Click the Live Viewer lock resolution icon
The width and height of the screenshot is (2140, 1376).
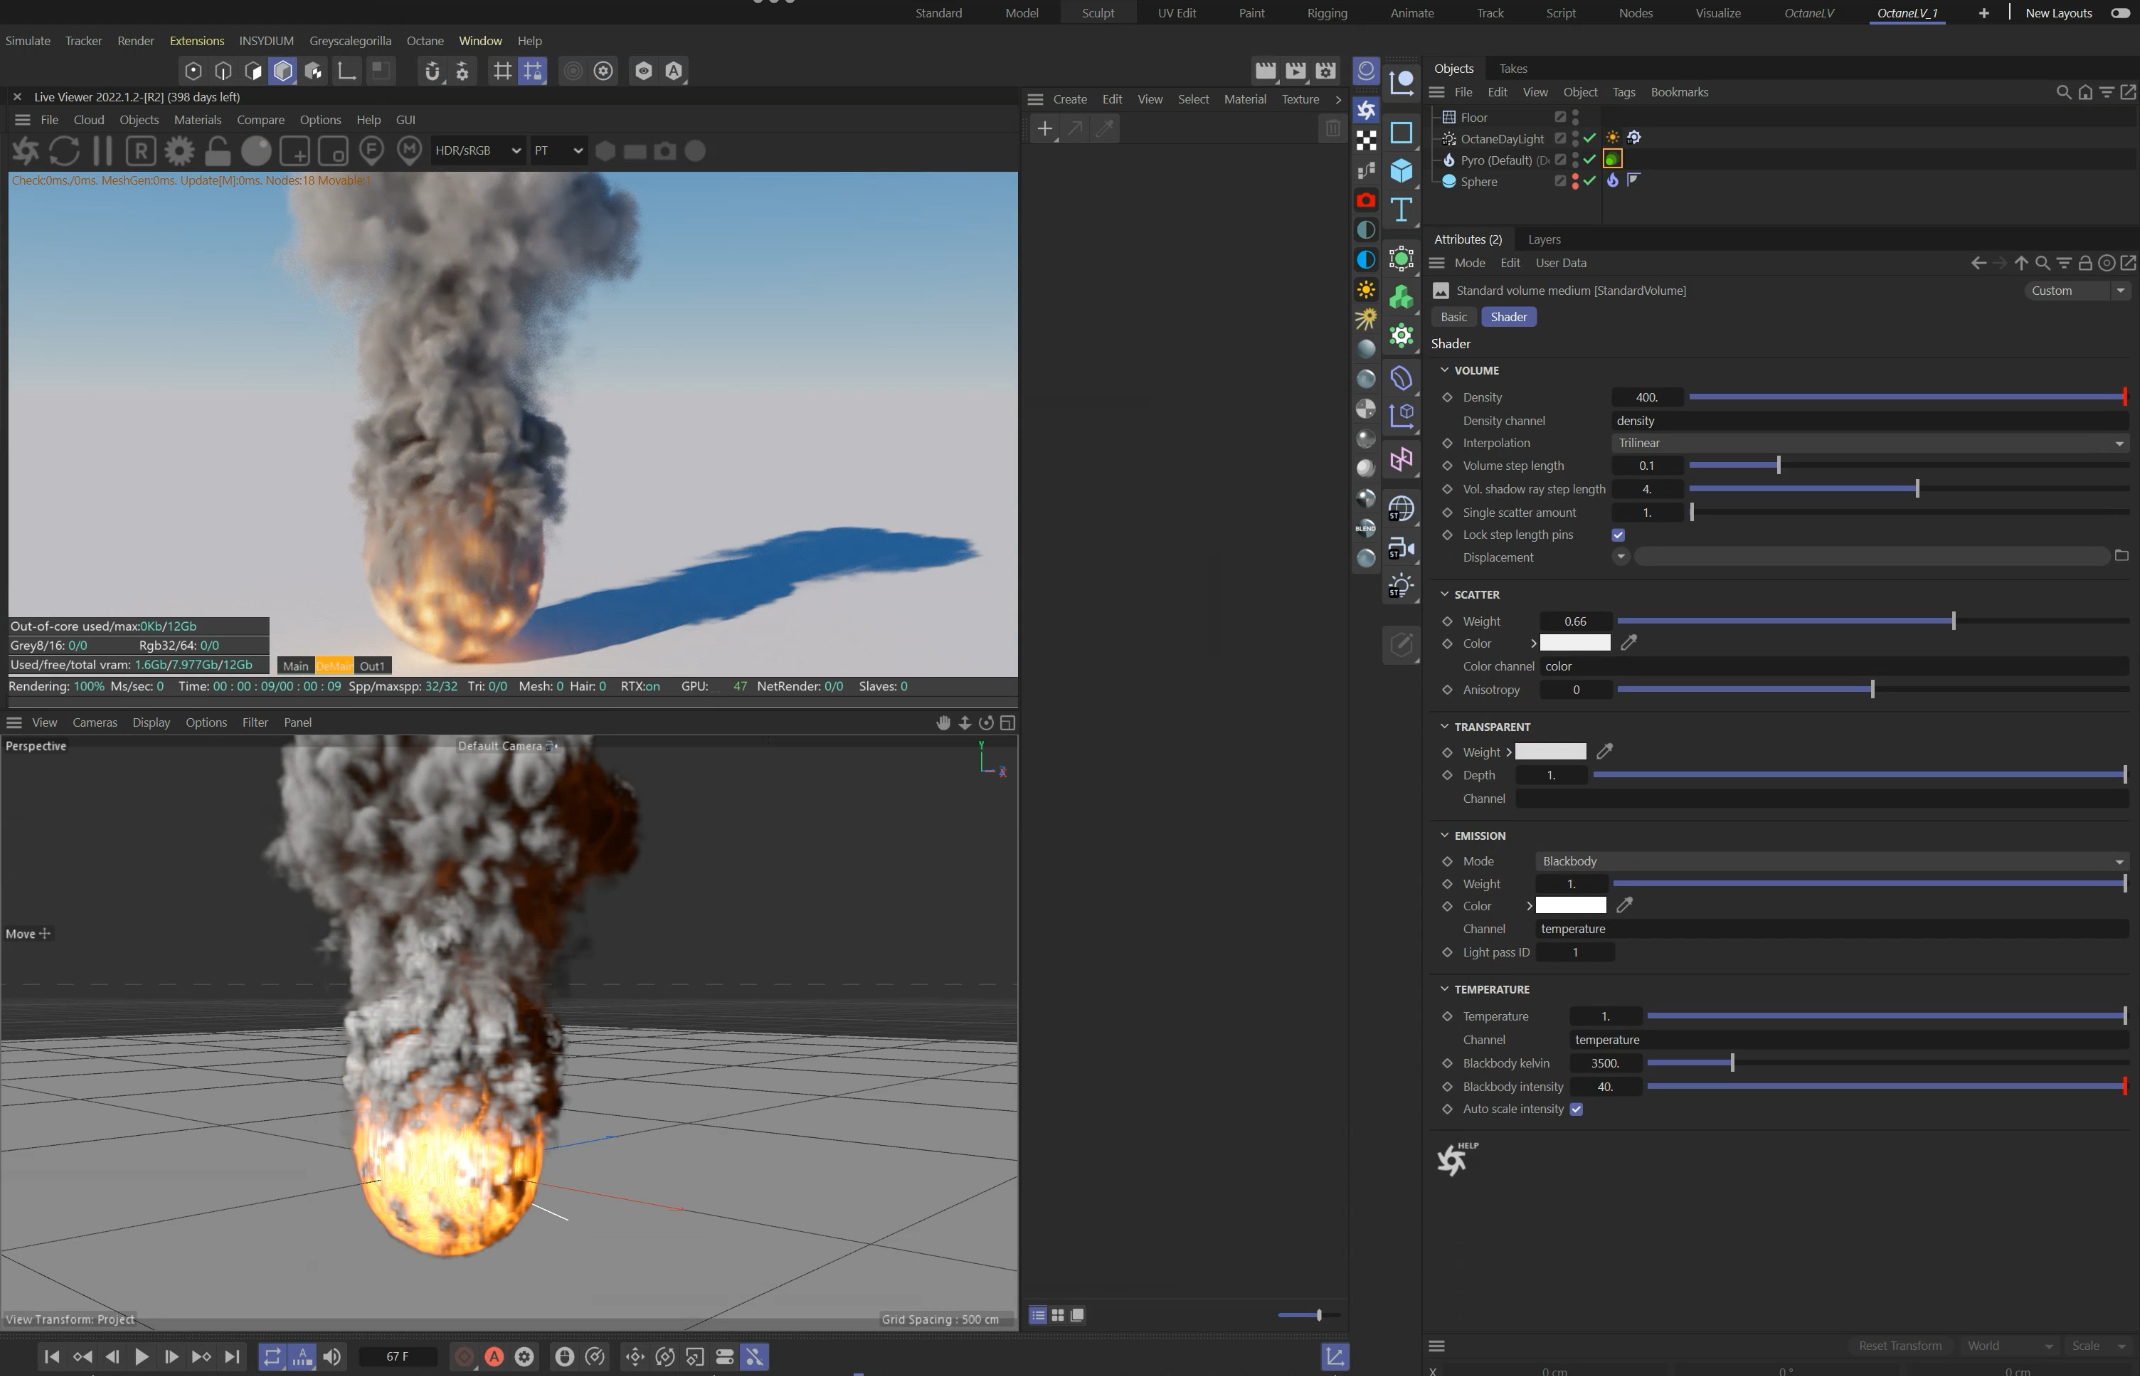[x=217, y=151]
